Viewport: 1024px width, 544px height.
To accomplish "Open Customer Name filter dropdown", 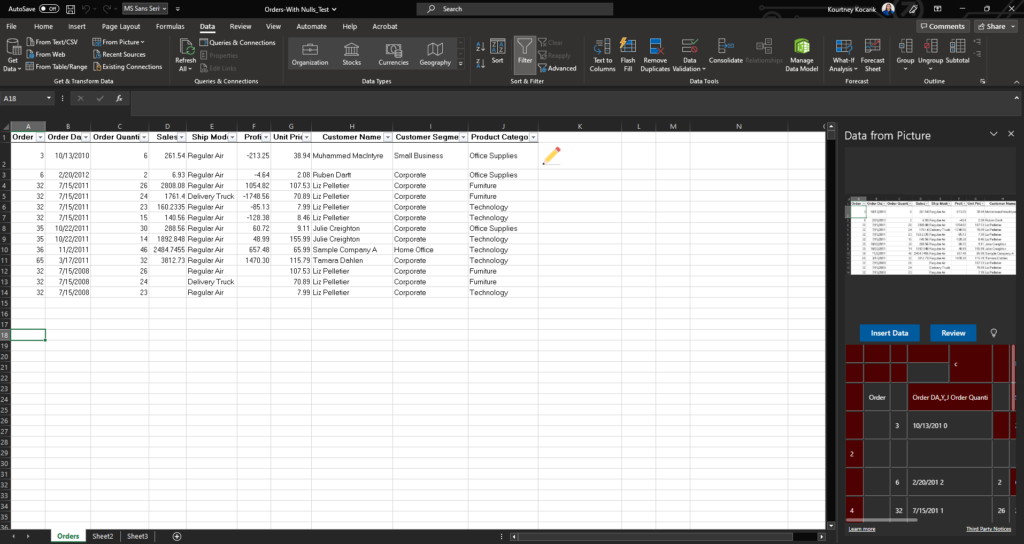I will click(387, 137).
